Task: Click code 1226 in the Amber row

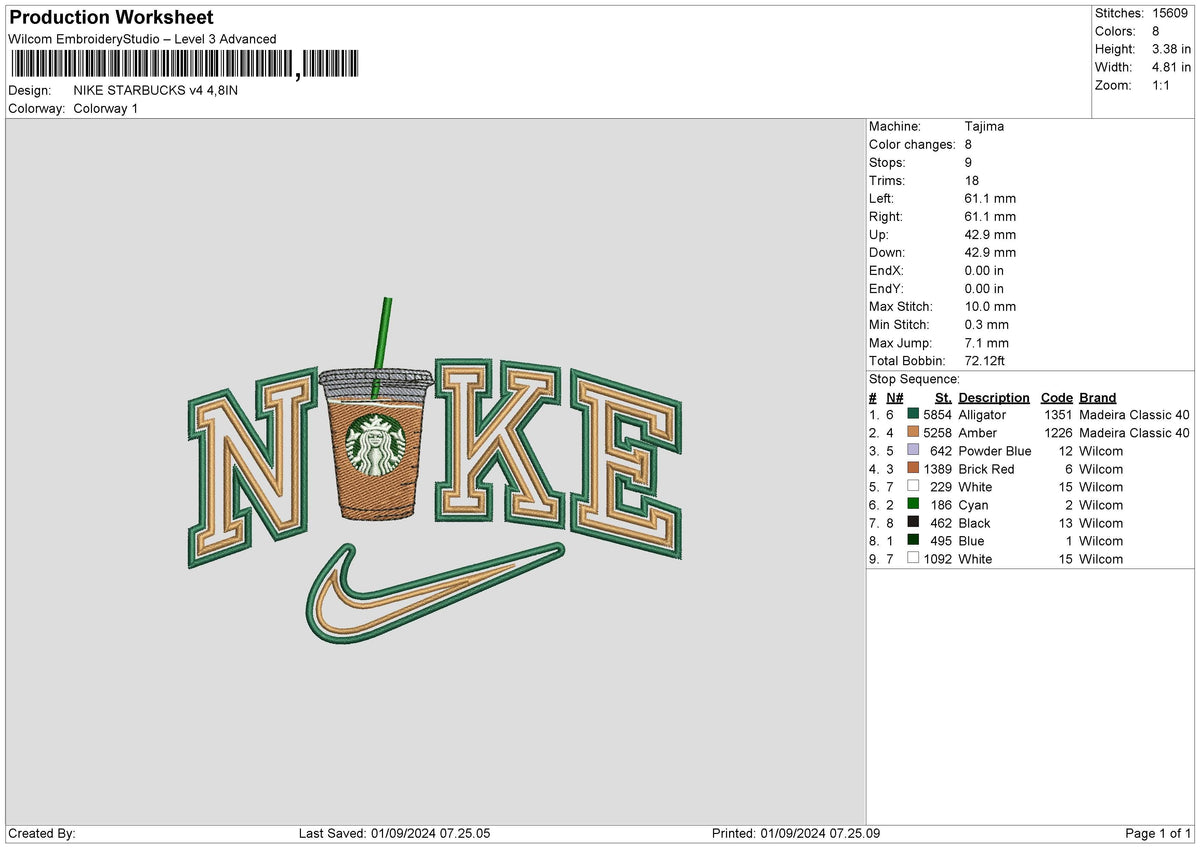Action: point(1058,432)
